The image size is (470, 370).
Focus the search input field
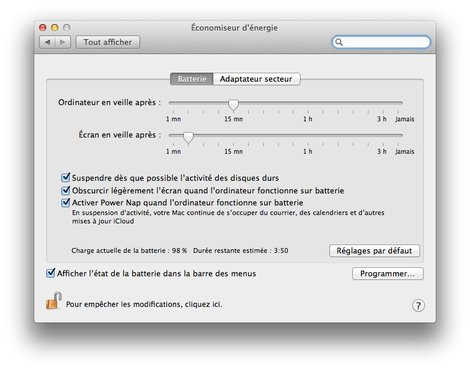[x=381, y=42]
